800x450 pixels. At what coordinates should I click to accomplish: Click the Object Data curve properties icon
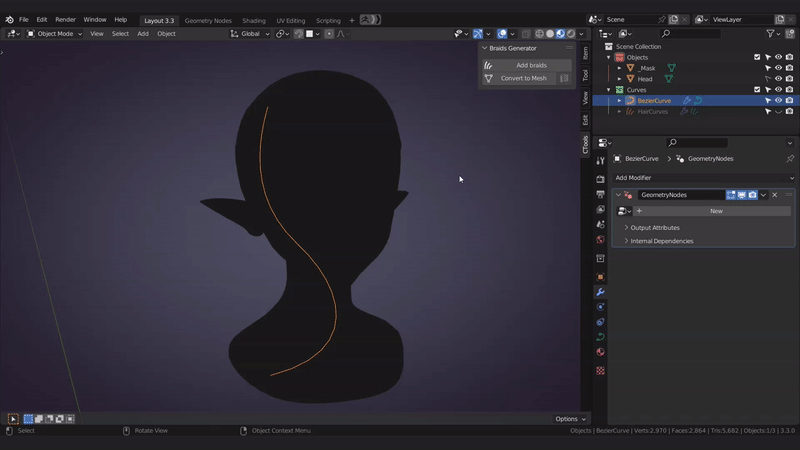pyautogui.click(x=600, y=337)
